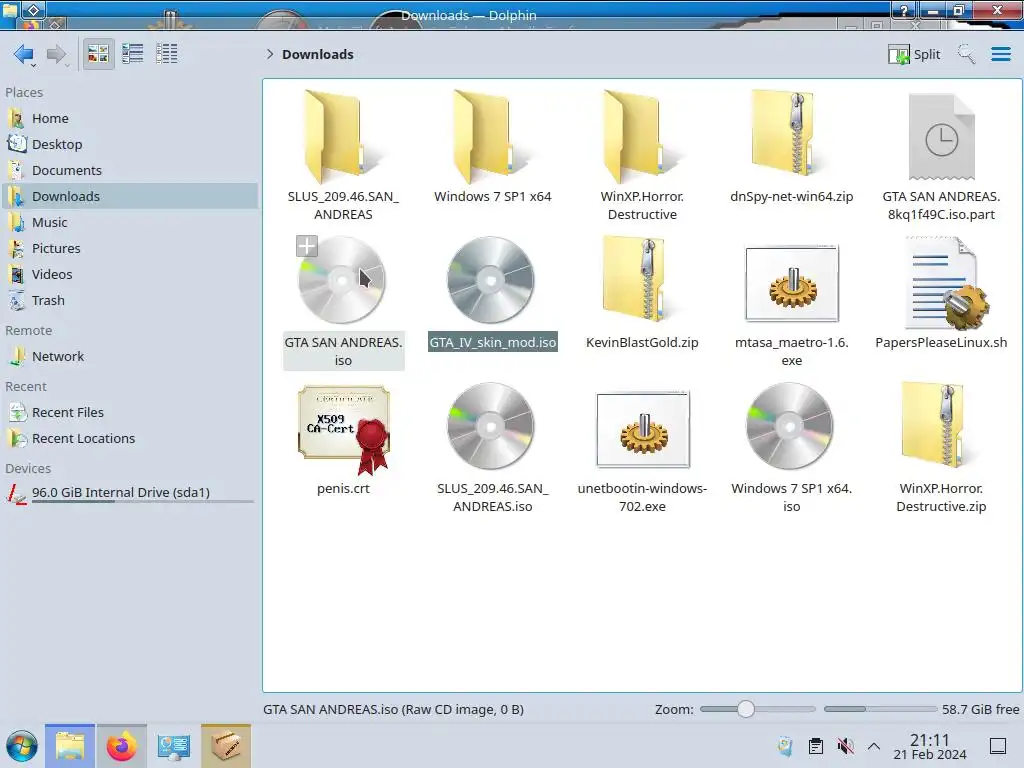Open the system settings taskbar icon
Image resolution: width=1024 pixels, height=768 pixels.
[x=173, y=746]
